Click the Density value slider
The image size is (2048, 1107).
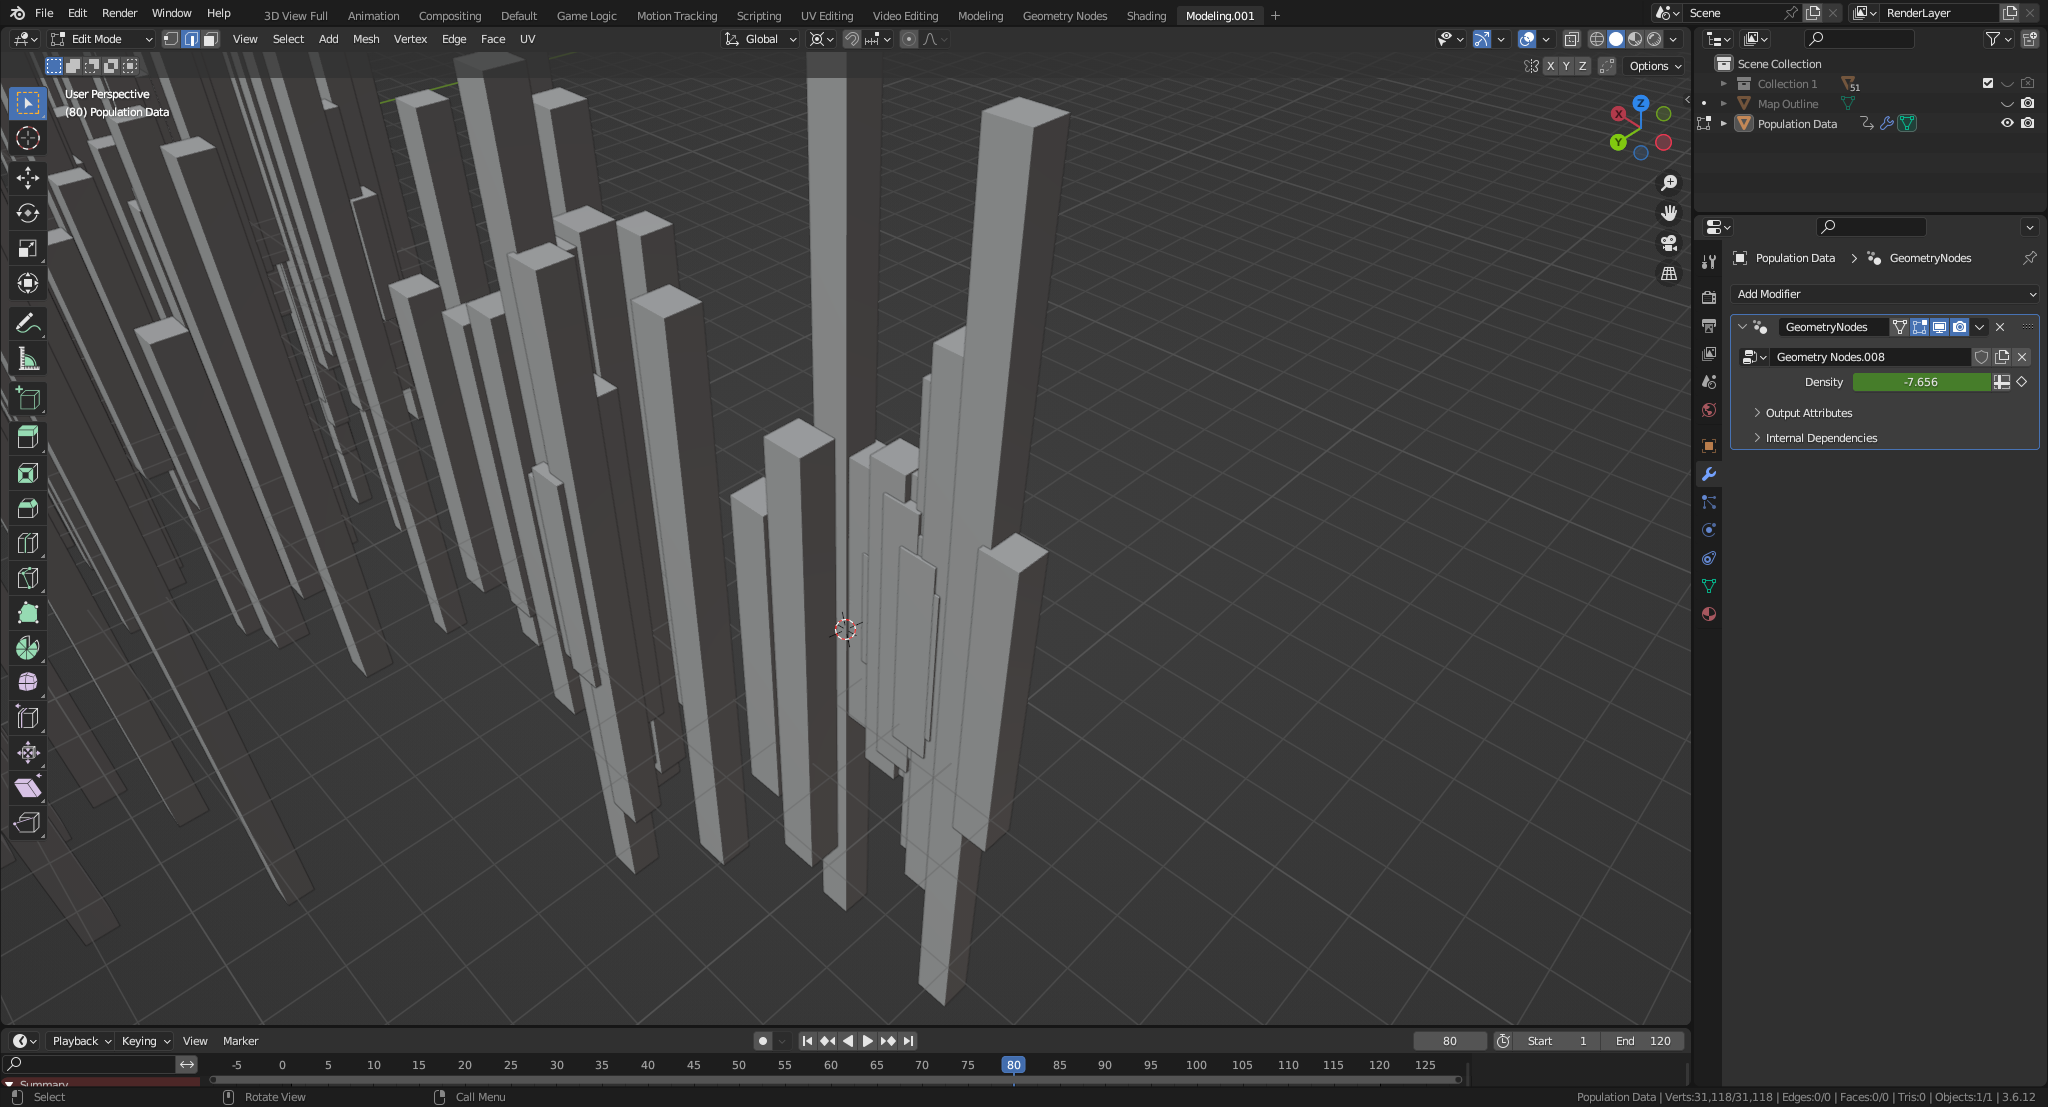coord(1921,382)
